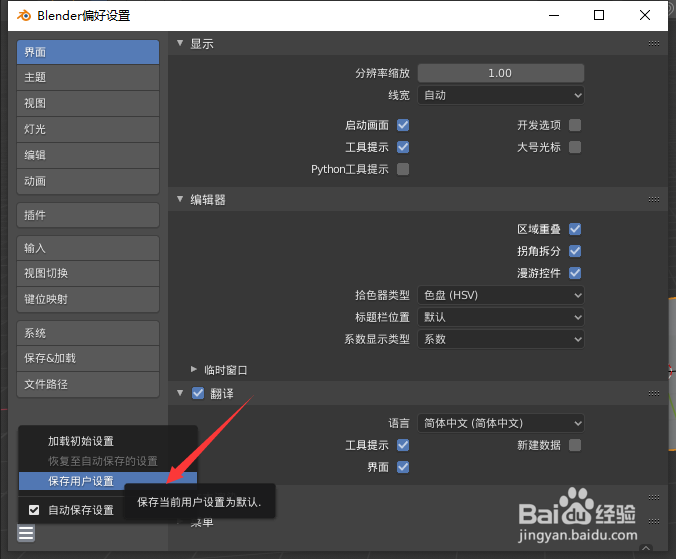This screenshot has height=559, width=676.
Task: Open the 插件 tab
Action: [x=88, y=215]
